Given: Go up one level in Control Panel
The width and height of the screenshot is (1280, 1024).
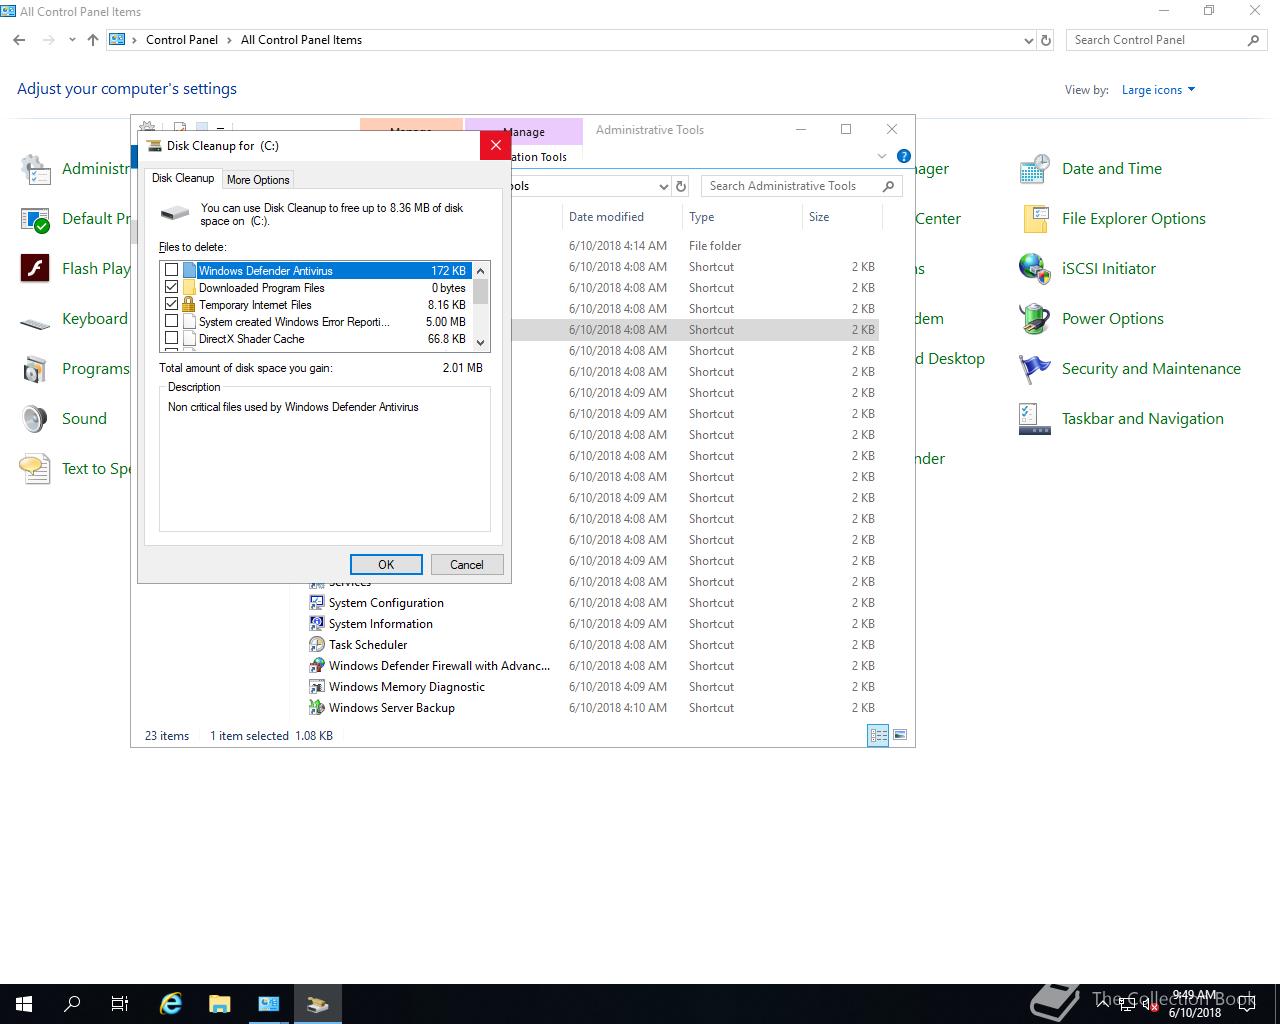Looking at the screenshot, I should click(x=93, y=40).
